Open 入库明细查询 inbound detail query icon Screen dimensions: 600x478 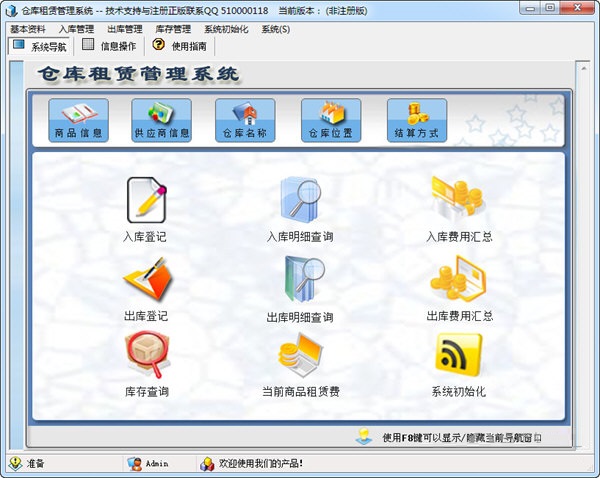(300, 200)
